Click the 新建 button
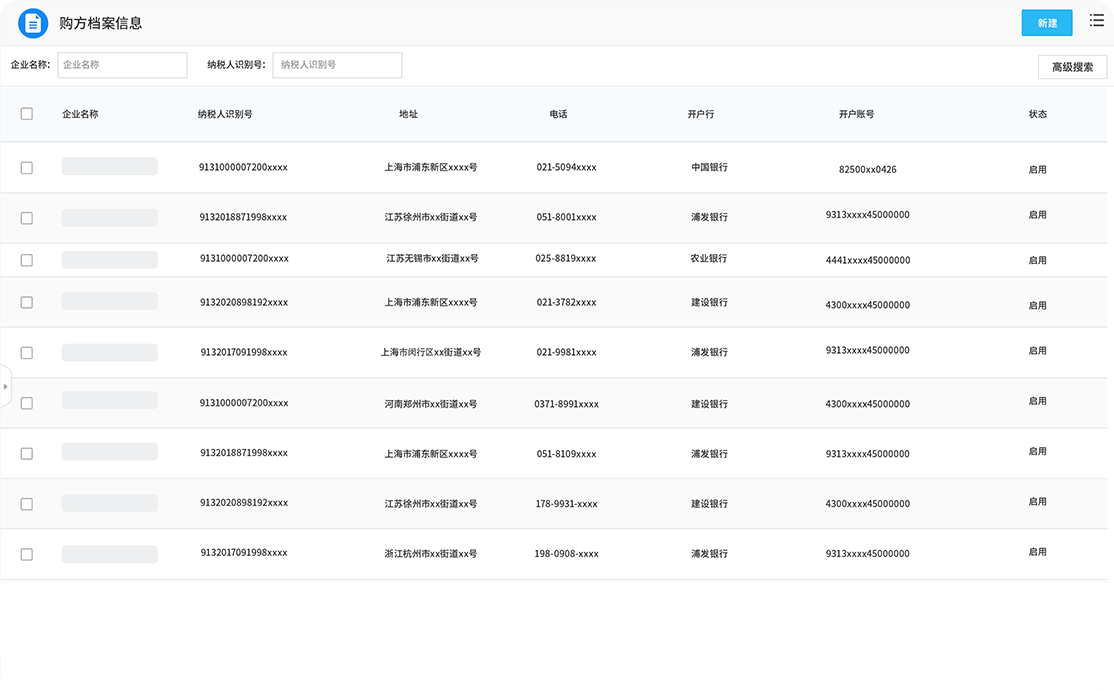Image resolution: width=1114 pixels, height=691 pixels. pos(1046,23)
